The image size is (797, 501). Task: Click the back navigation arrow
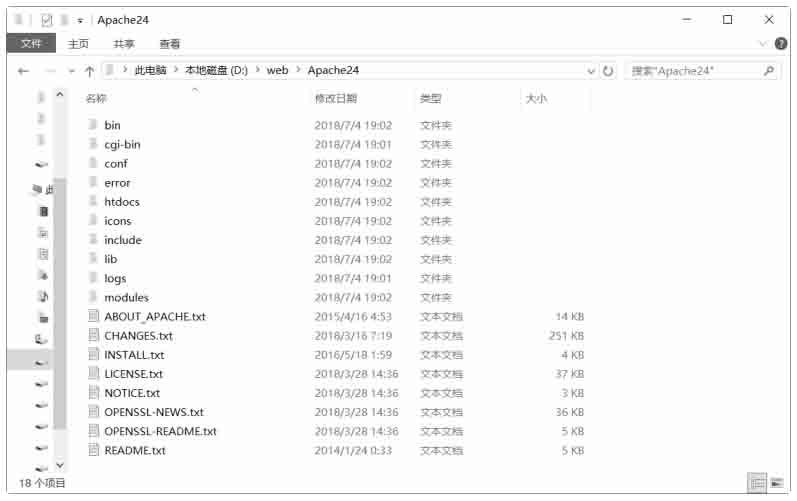pos(23,71)
